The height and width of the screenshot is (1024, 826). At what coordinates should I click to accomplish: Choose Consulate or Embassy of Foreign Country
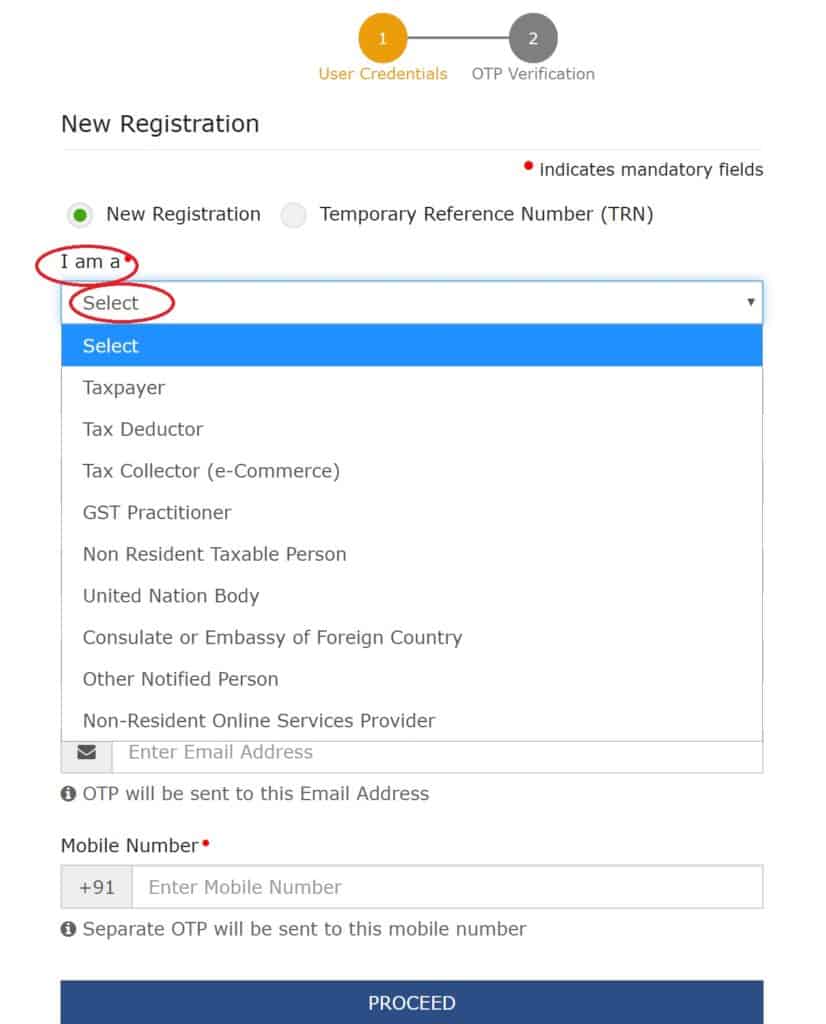[x=411, y=637]
